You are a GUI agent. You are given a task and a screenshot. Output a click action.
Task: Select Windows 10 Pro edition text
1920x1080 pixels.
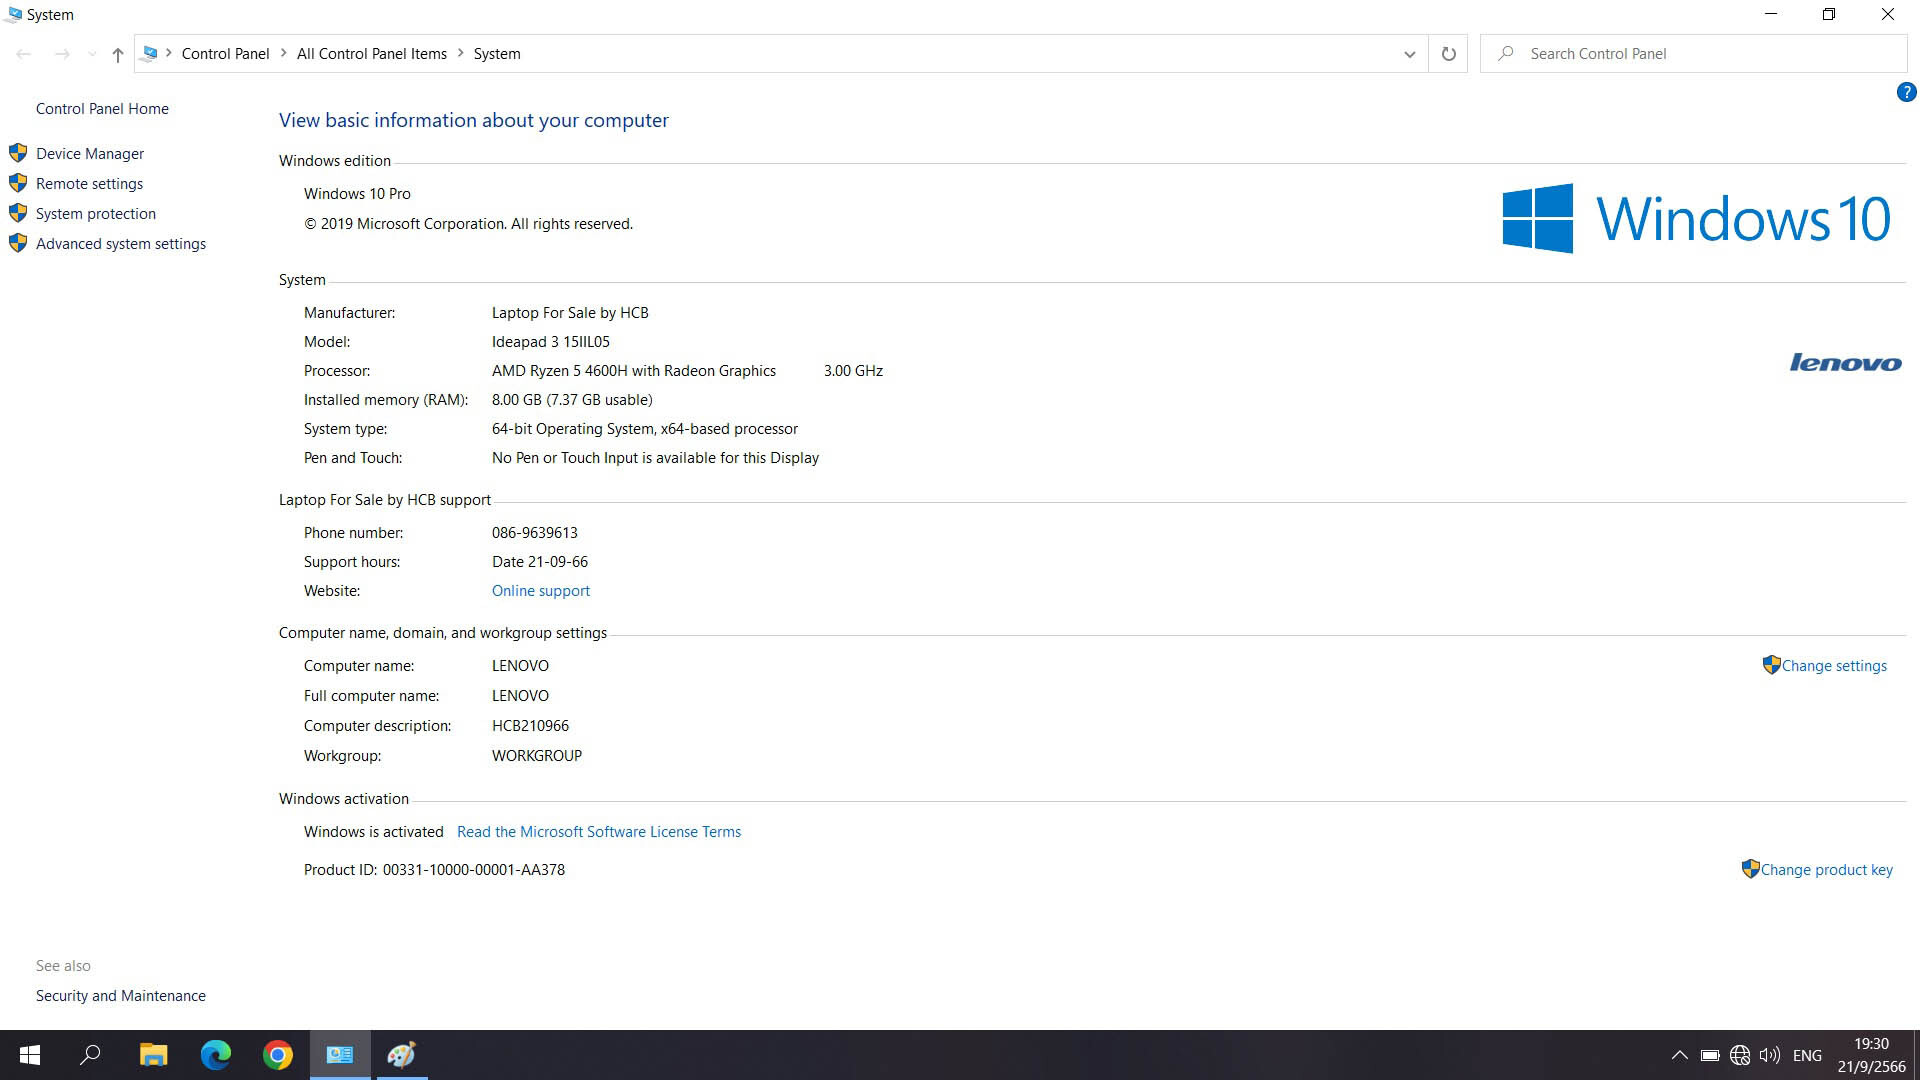coord(357,194)
